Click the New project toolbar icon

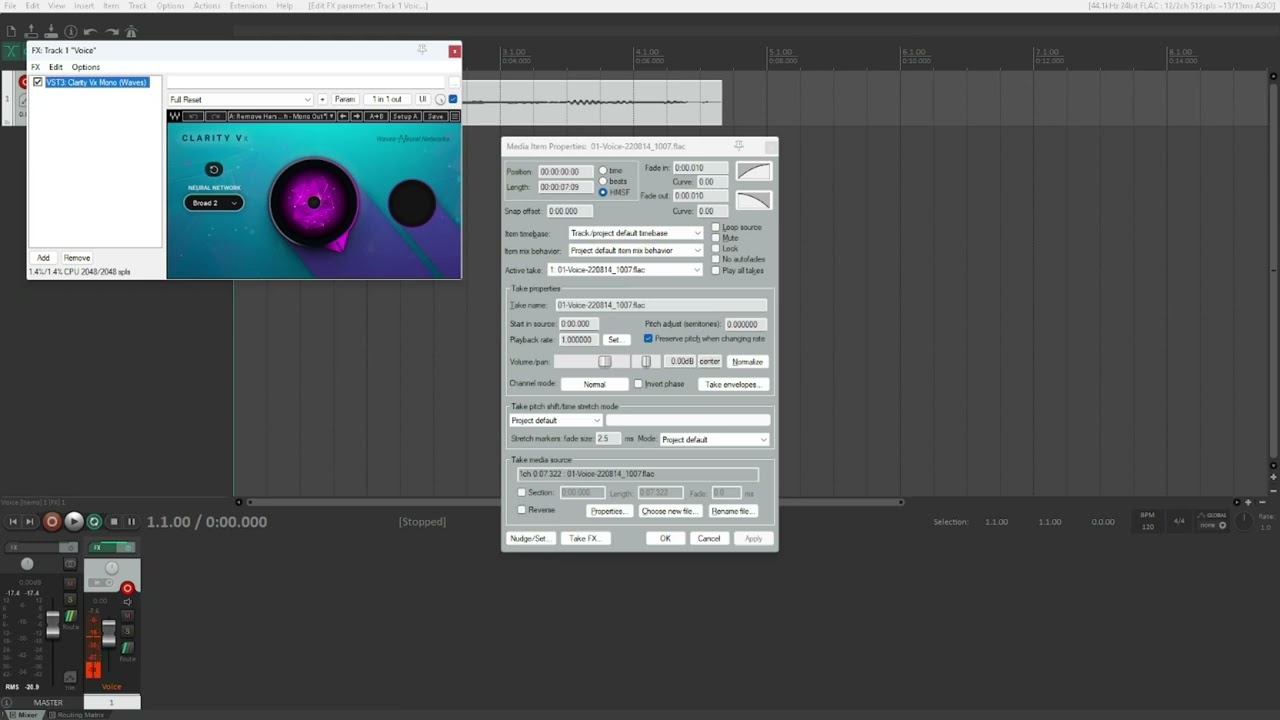(11, 32)
